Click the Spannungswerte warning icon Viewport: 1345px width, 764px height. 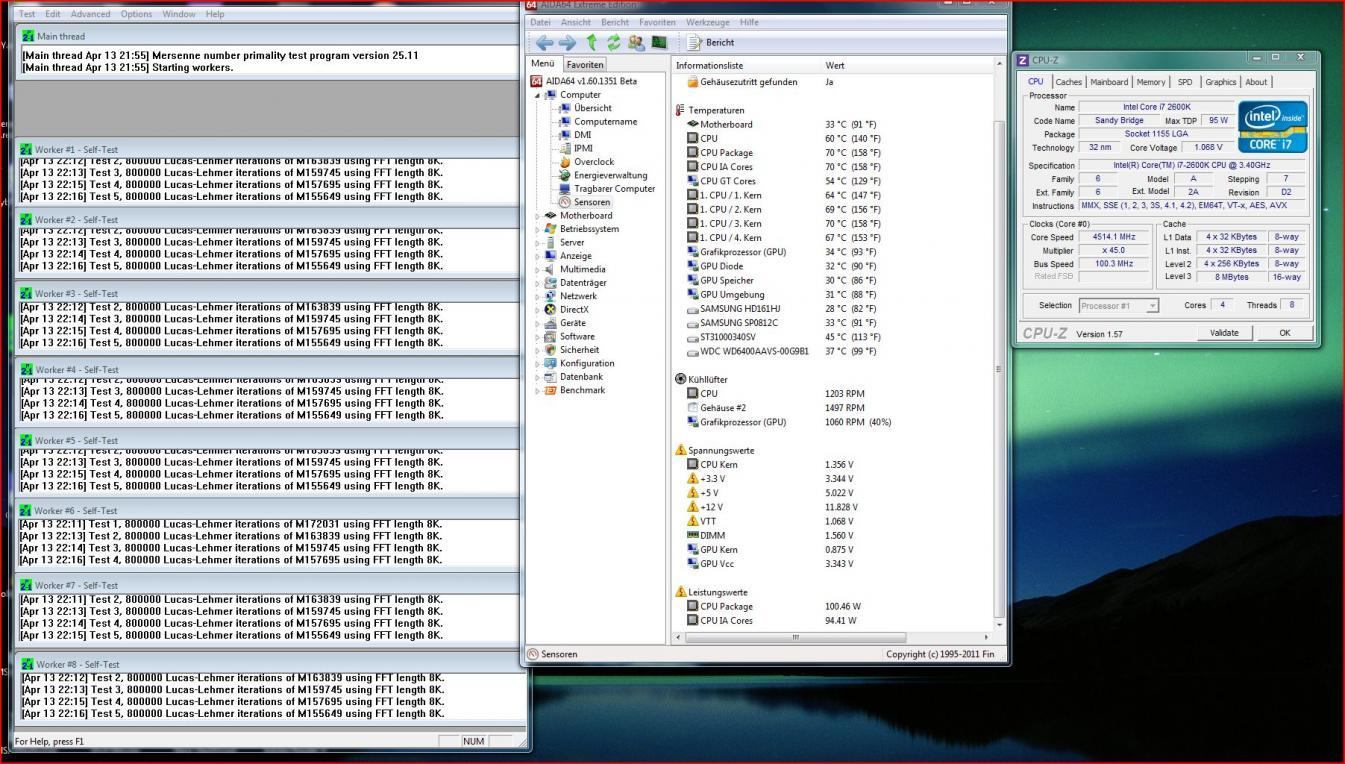click(x=681, y=450)
